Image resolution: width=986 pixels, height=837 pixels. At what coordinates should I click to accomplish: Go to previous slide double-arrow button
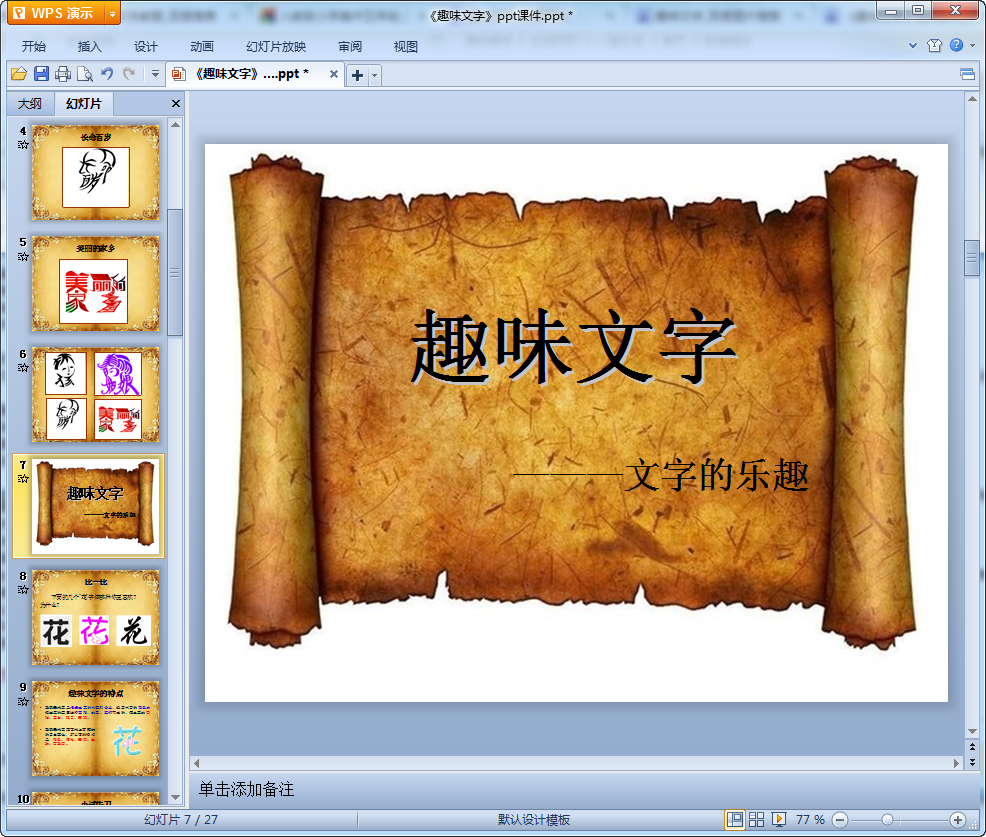tap(972, 747)
